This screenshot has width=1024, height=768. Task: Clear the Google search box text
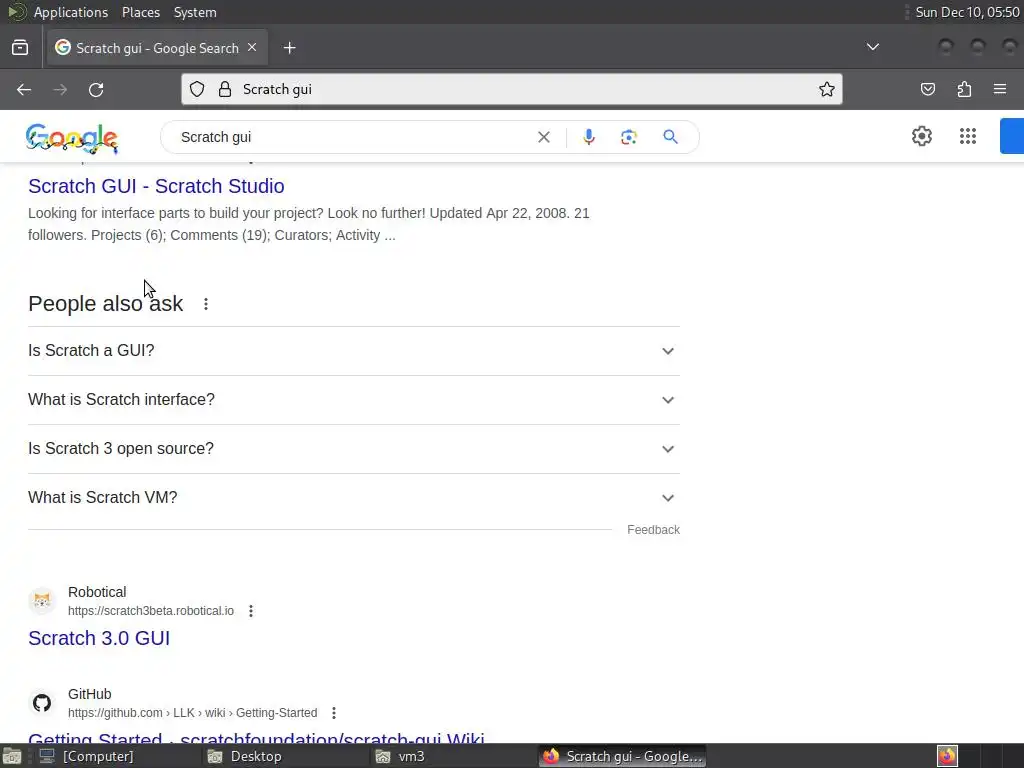pos(543,137)
